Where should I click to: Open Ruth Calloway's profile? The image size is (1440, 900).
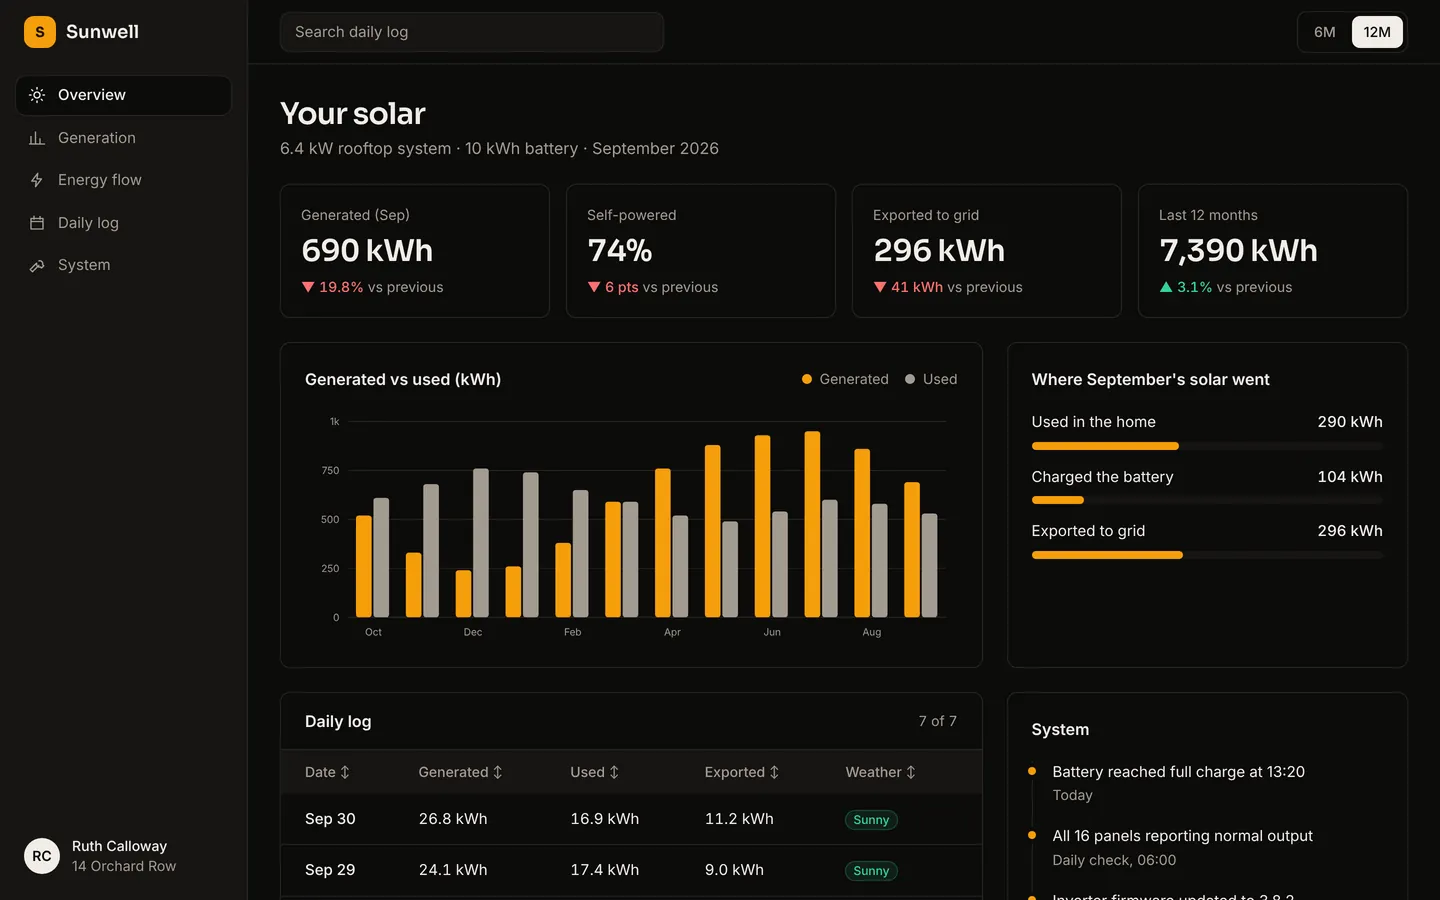124,856
